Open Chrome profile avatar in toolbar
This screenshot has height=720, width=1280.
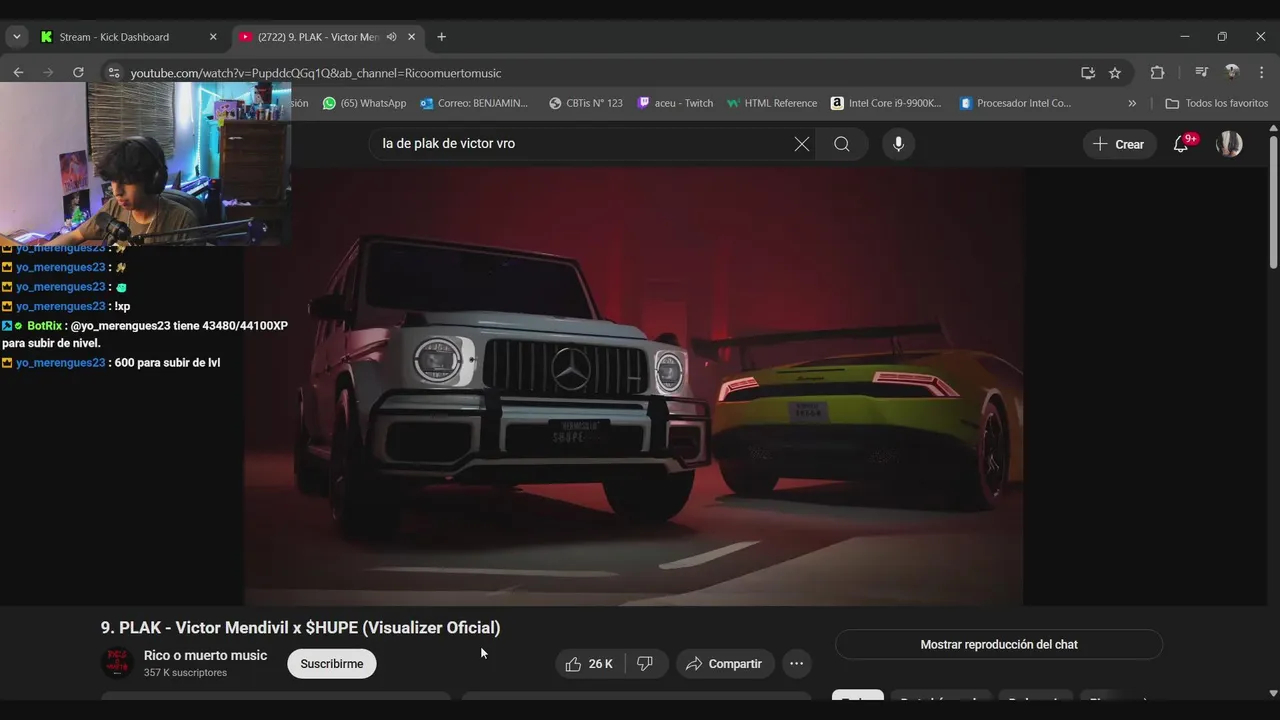(x=1232, y=72)
